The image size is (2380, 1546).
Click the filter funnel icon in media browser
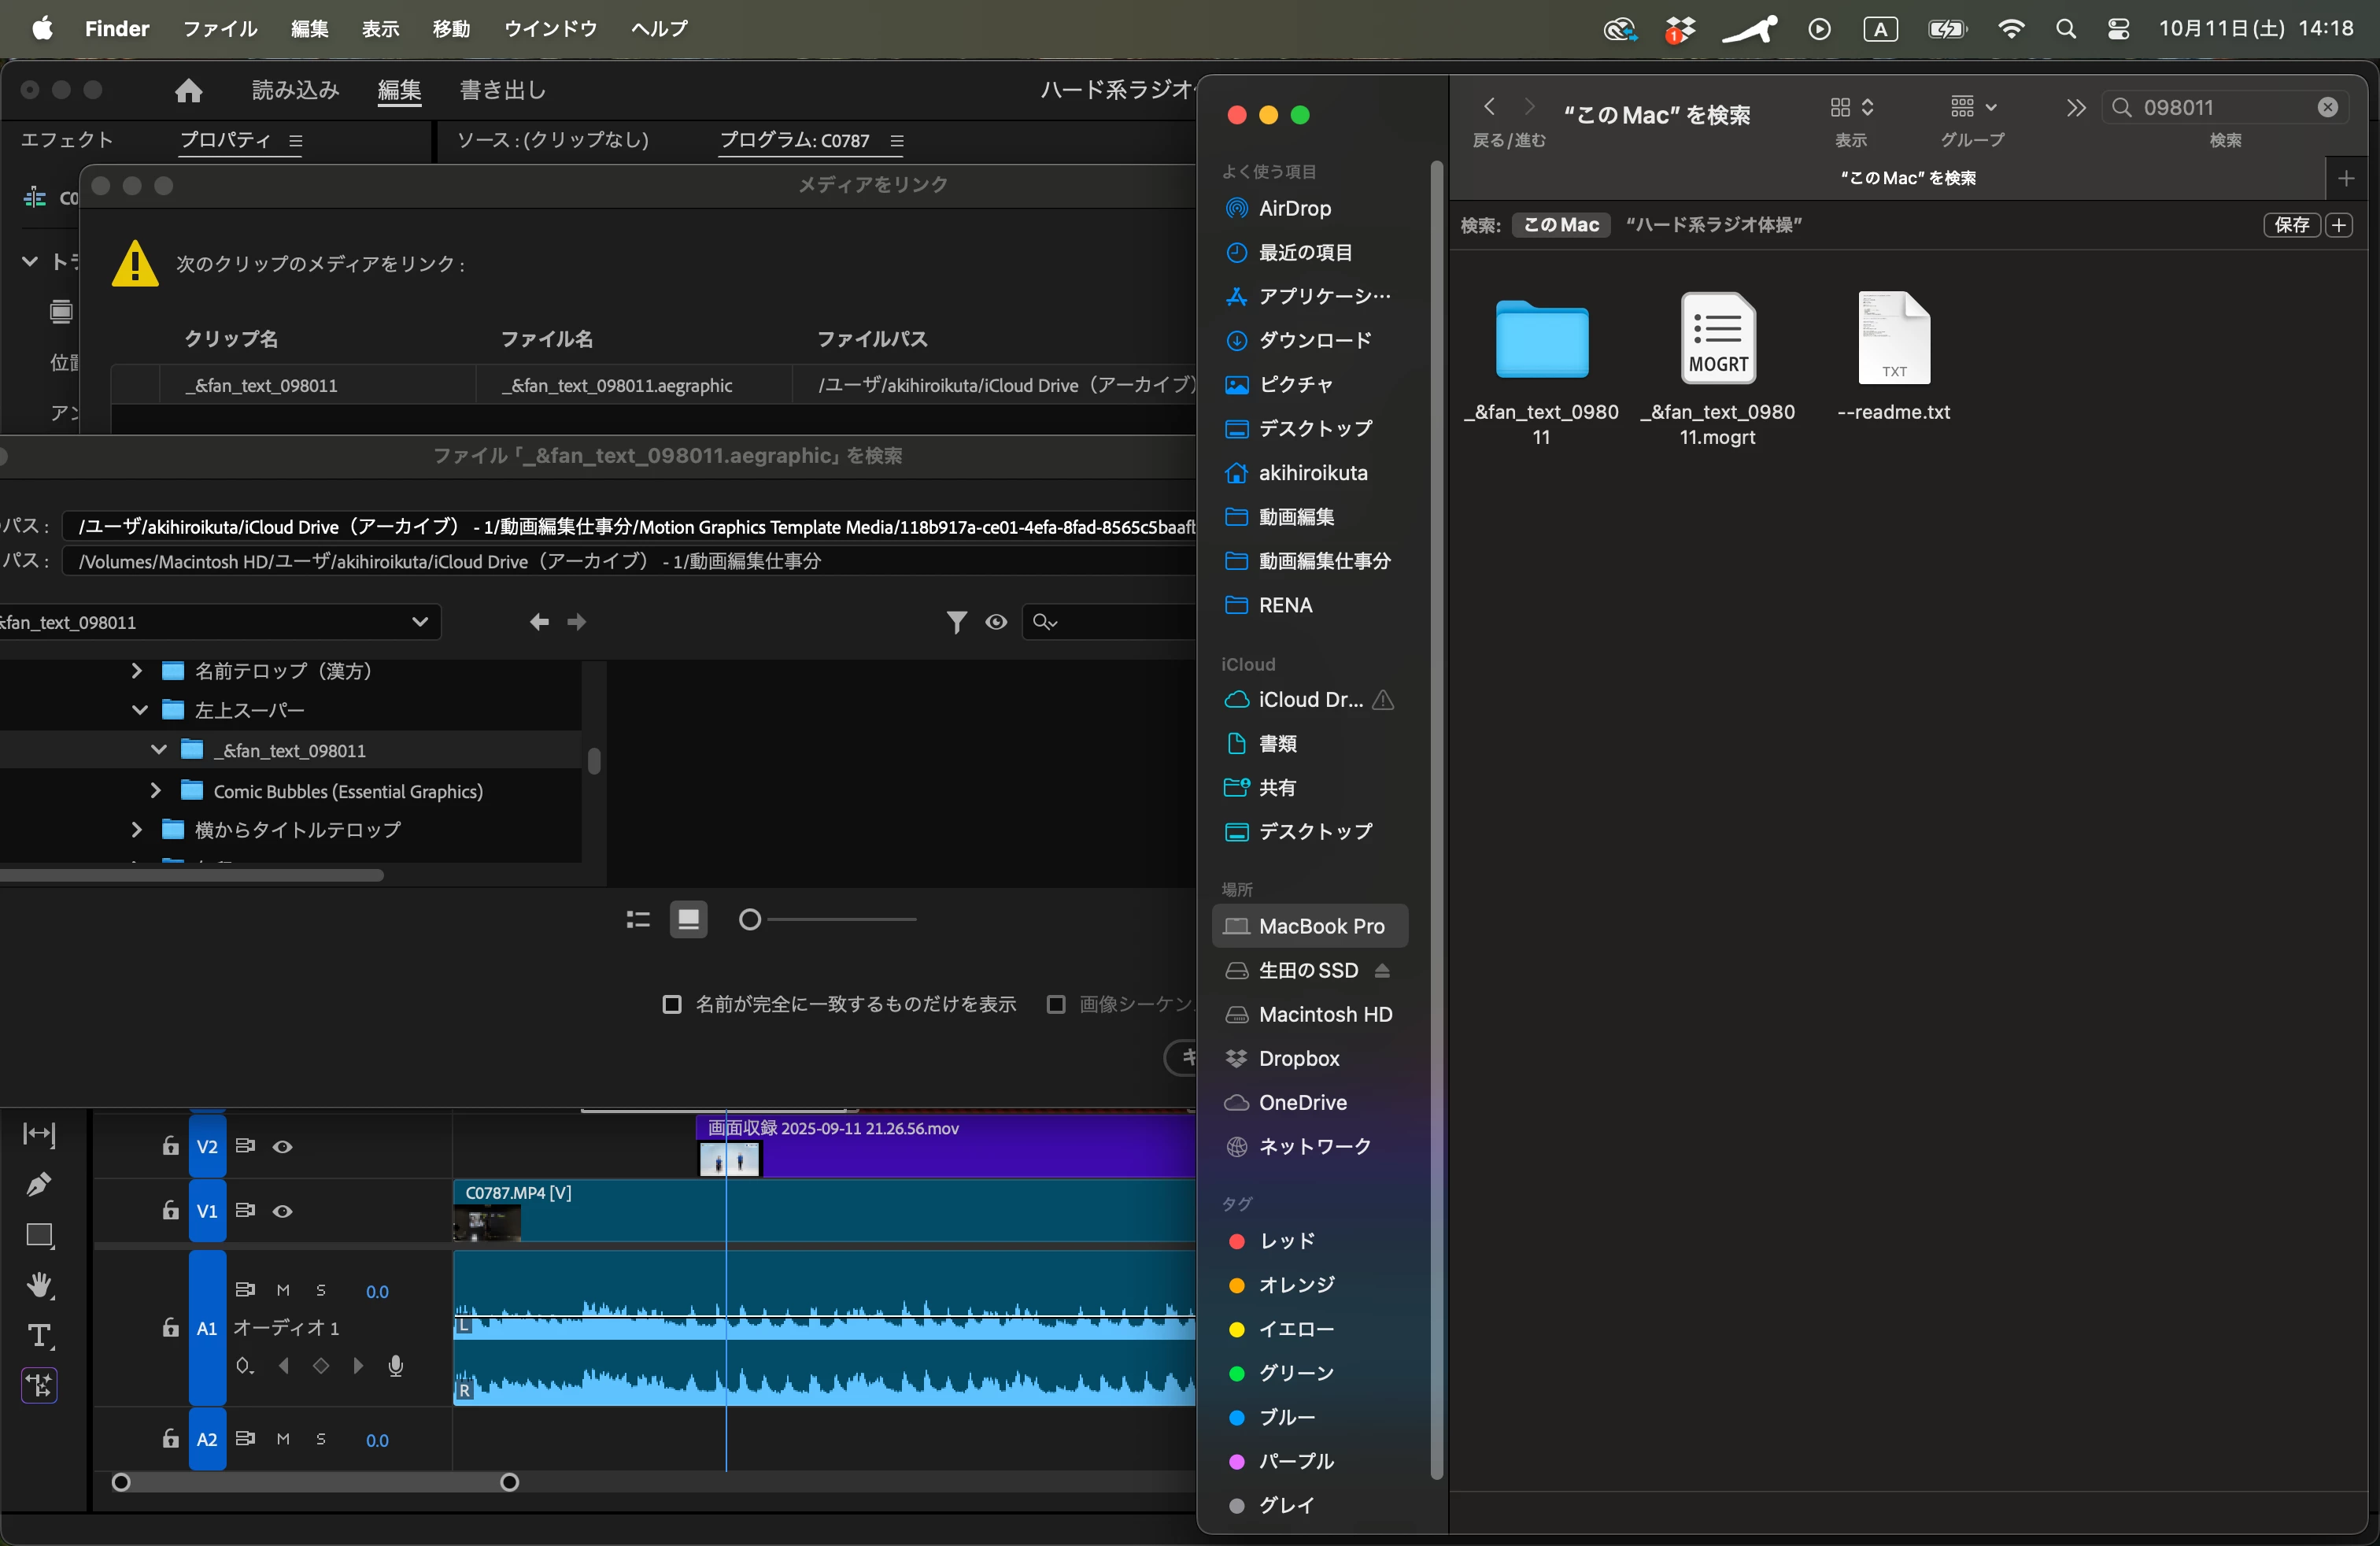pyautogui.click(x=956, y=622)
